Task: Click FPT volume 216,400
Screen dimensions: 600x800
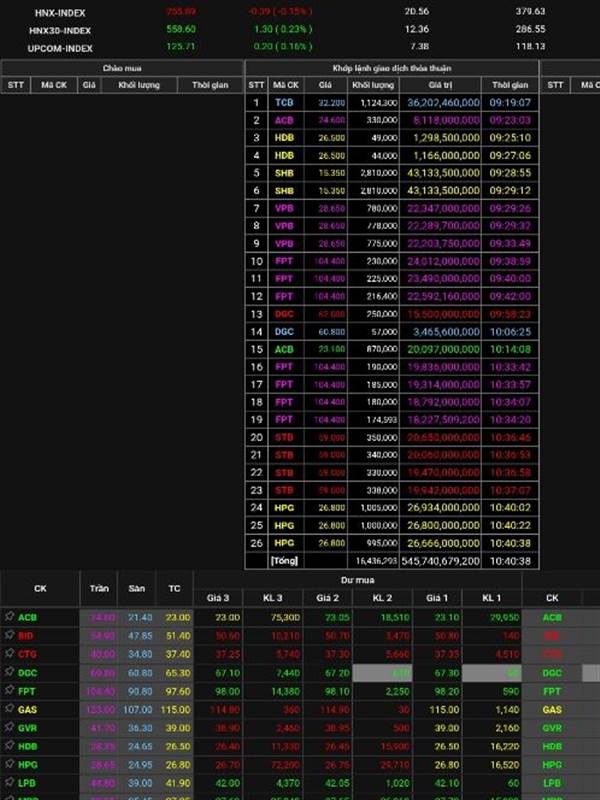Action: pos(382,296)
